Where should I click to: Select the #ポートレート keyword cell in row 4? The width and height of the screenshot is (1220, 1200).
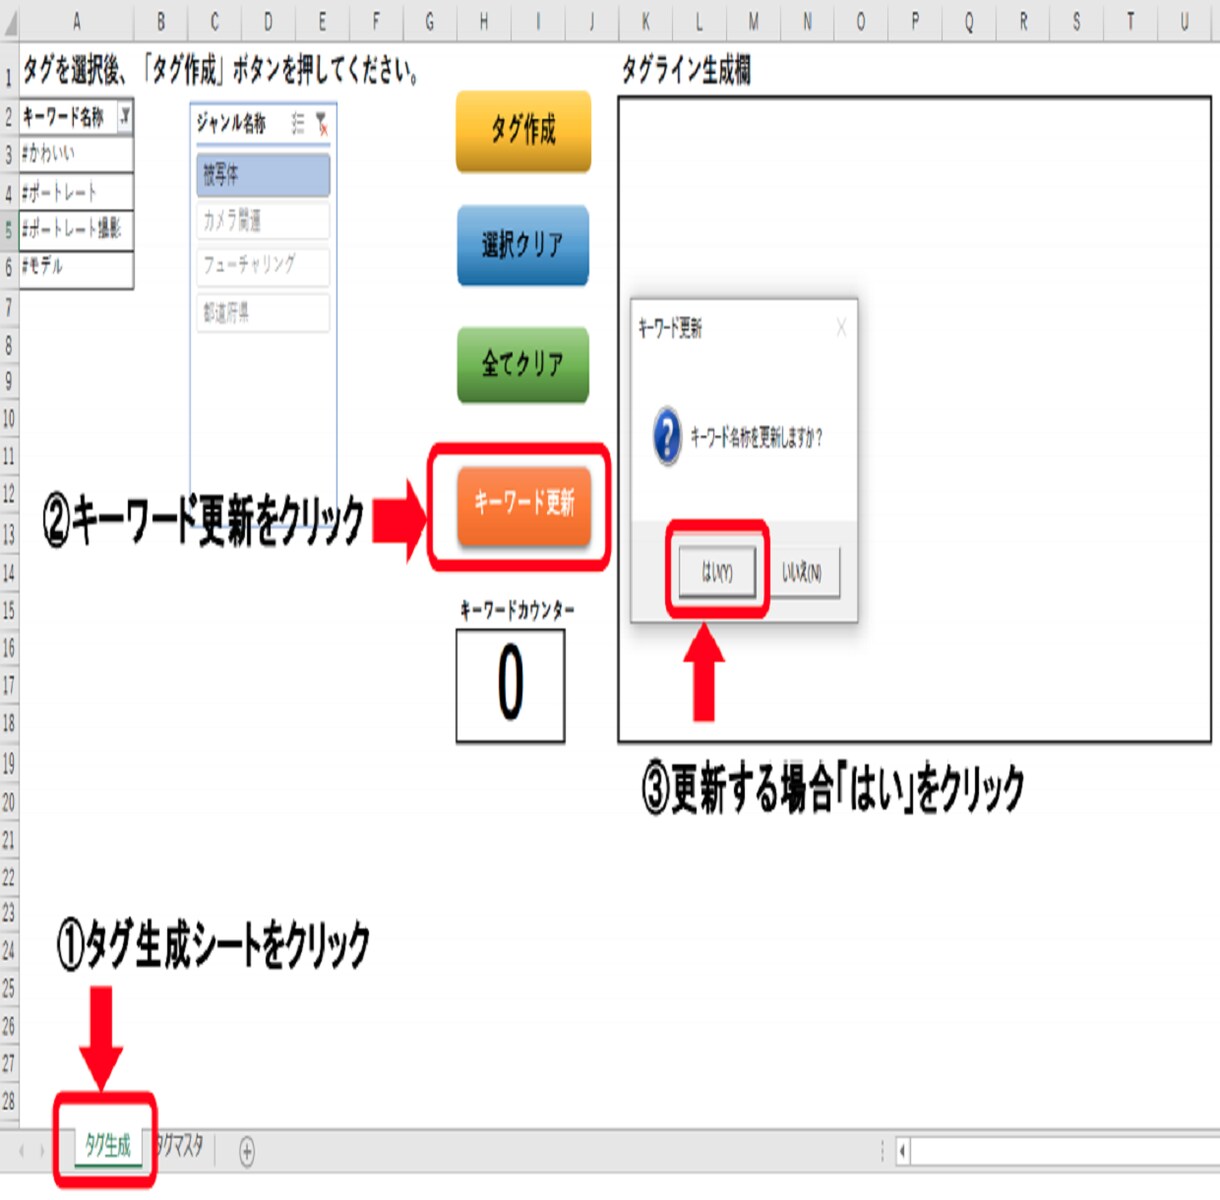76,191
